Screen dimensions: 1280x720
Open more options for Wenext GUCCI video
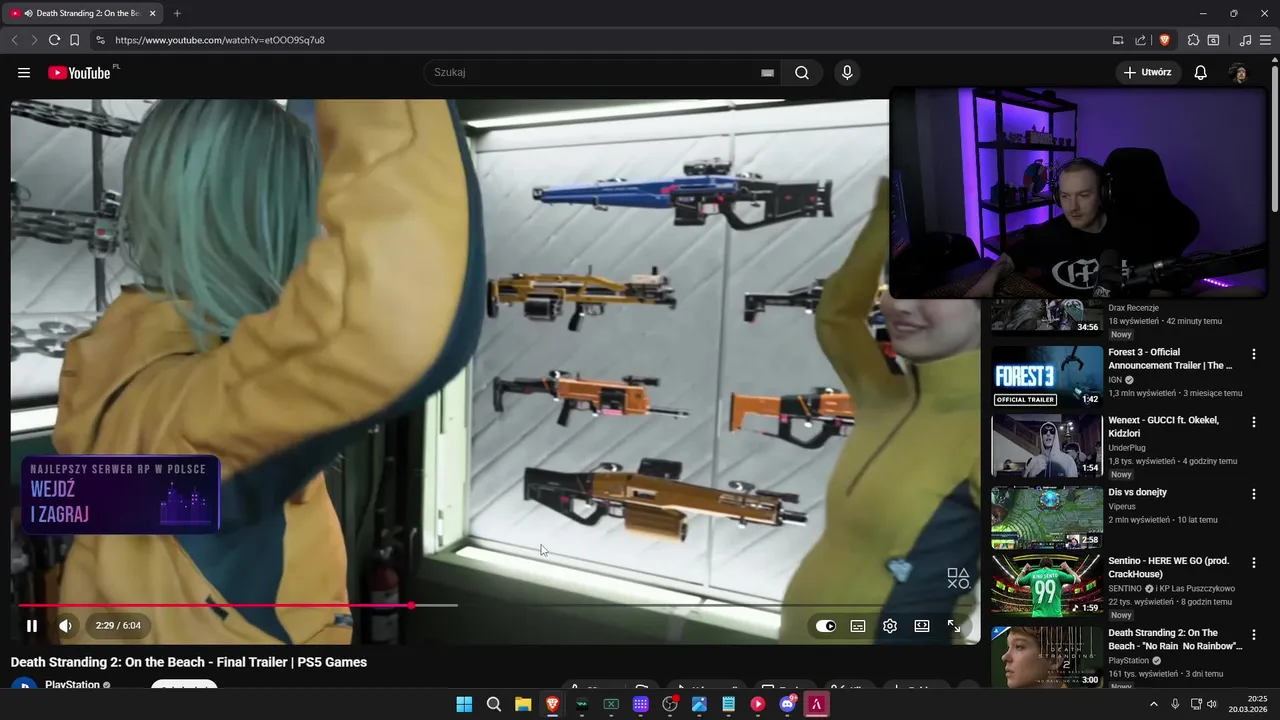pos(1253,422)
